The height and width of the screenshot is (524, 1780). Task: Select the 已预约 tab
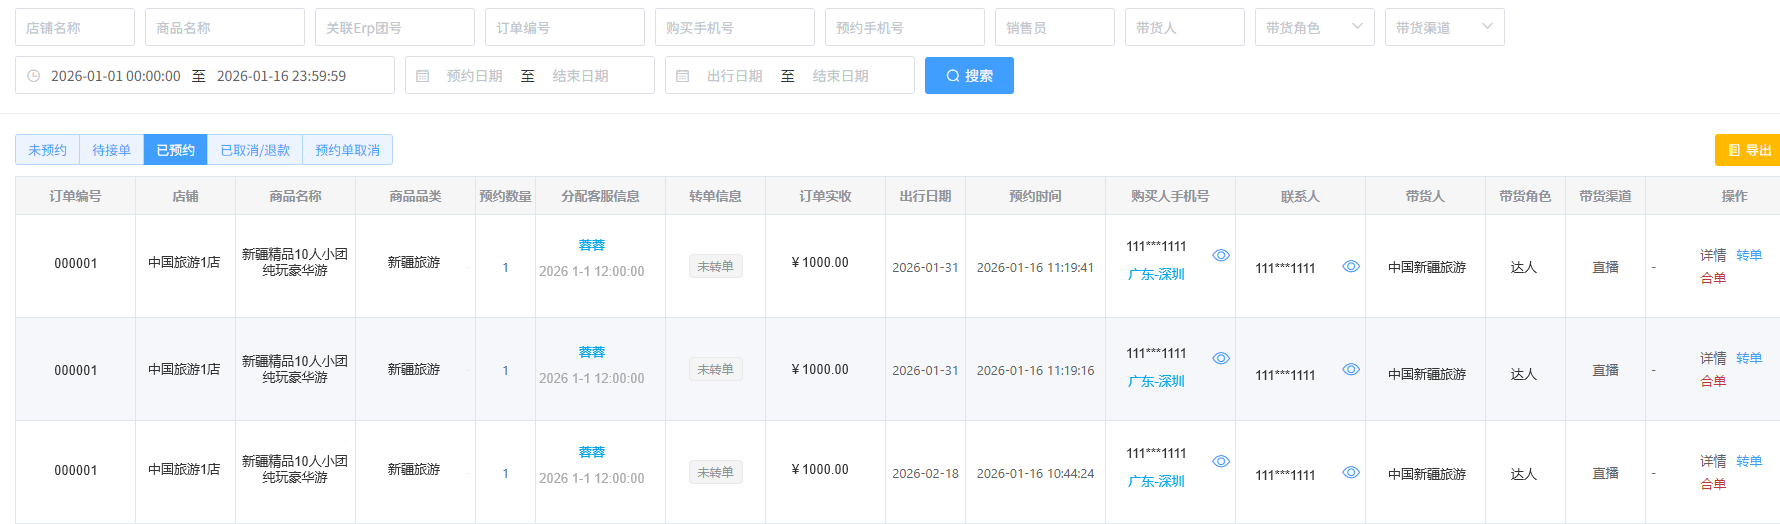(x=176, y=150)
